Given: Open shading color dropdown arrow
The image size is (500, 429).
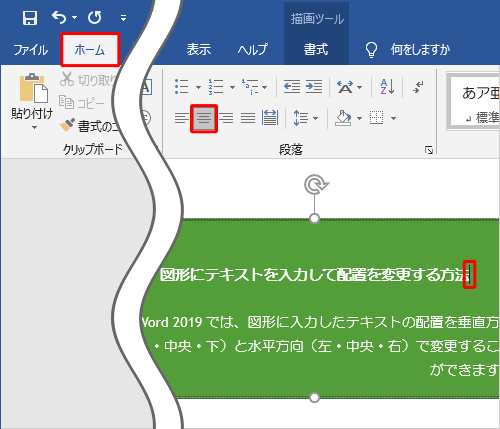Looking at the screenshot, I should point(359,118).
